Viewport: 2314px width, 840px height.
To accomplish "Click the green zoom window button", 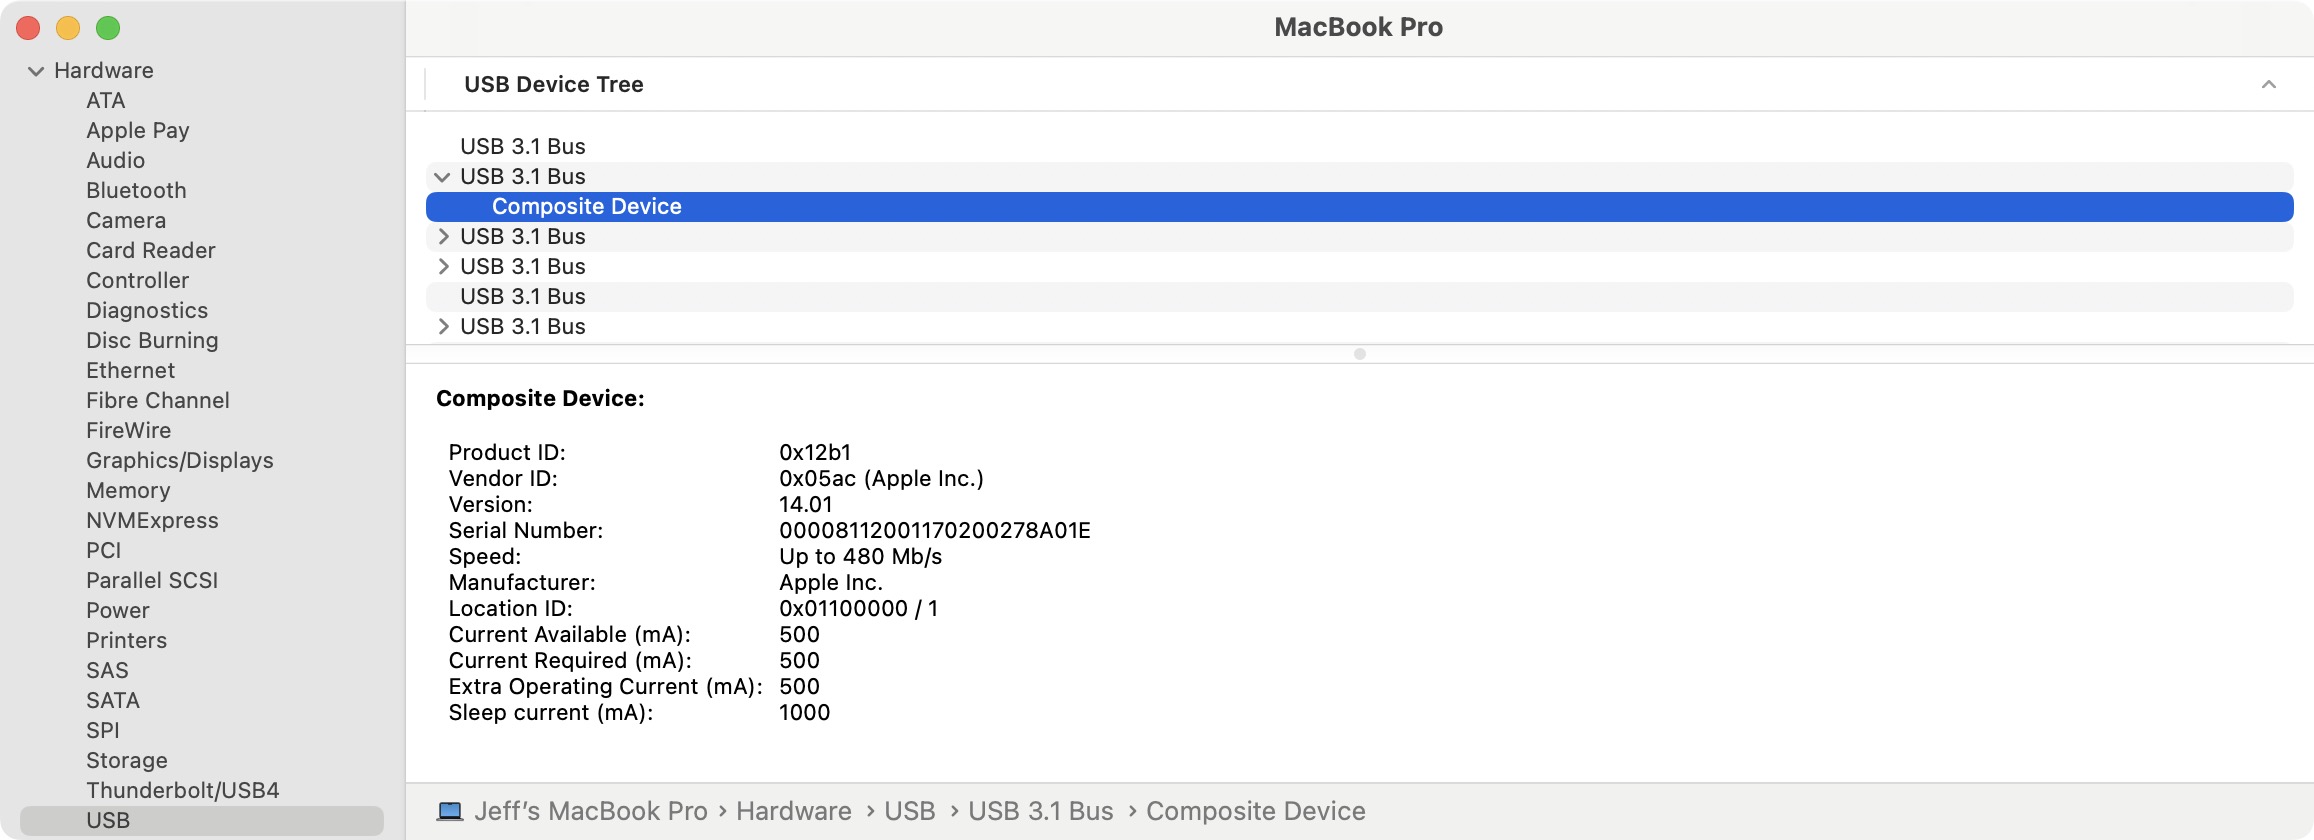I will (x=108, y=28).
